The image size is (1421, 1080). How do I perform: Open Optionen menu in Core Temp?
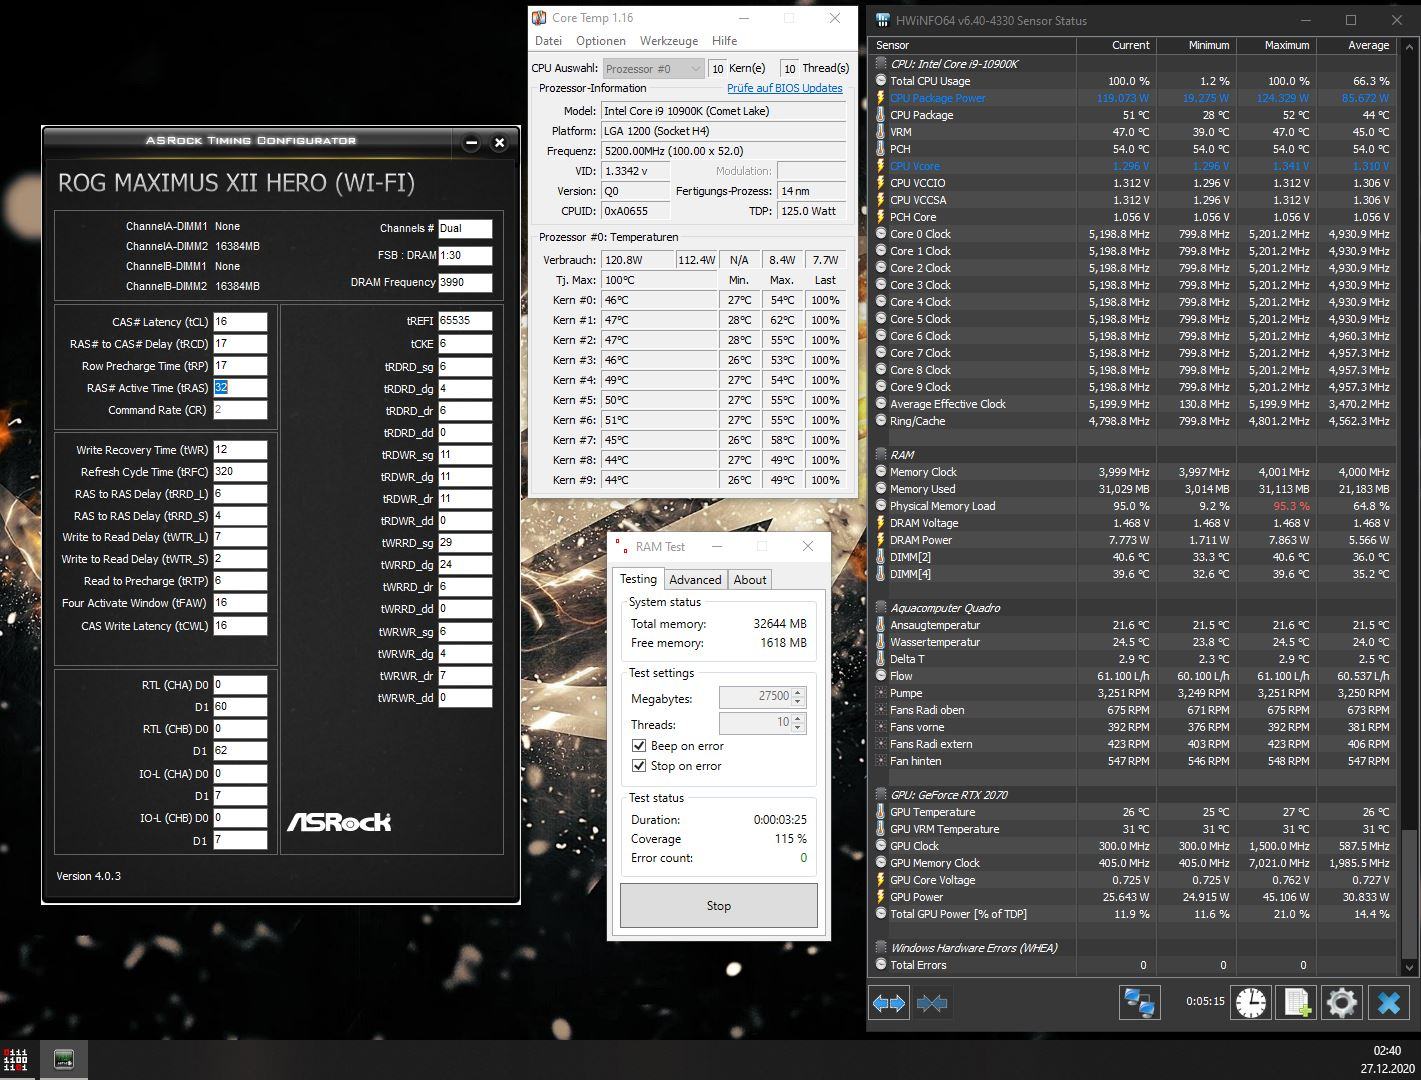601,41
